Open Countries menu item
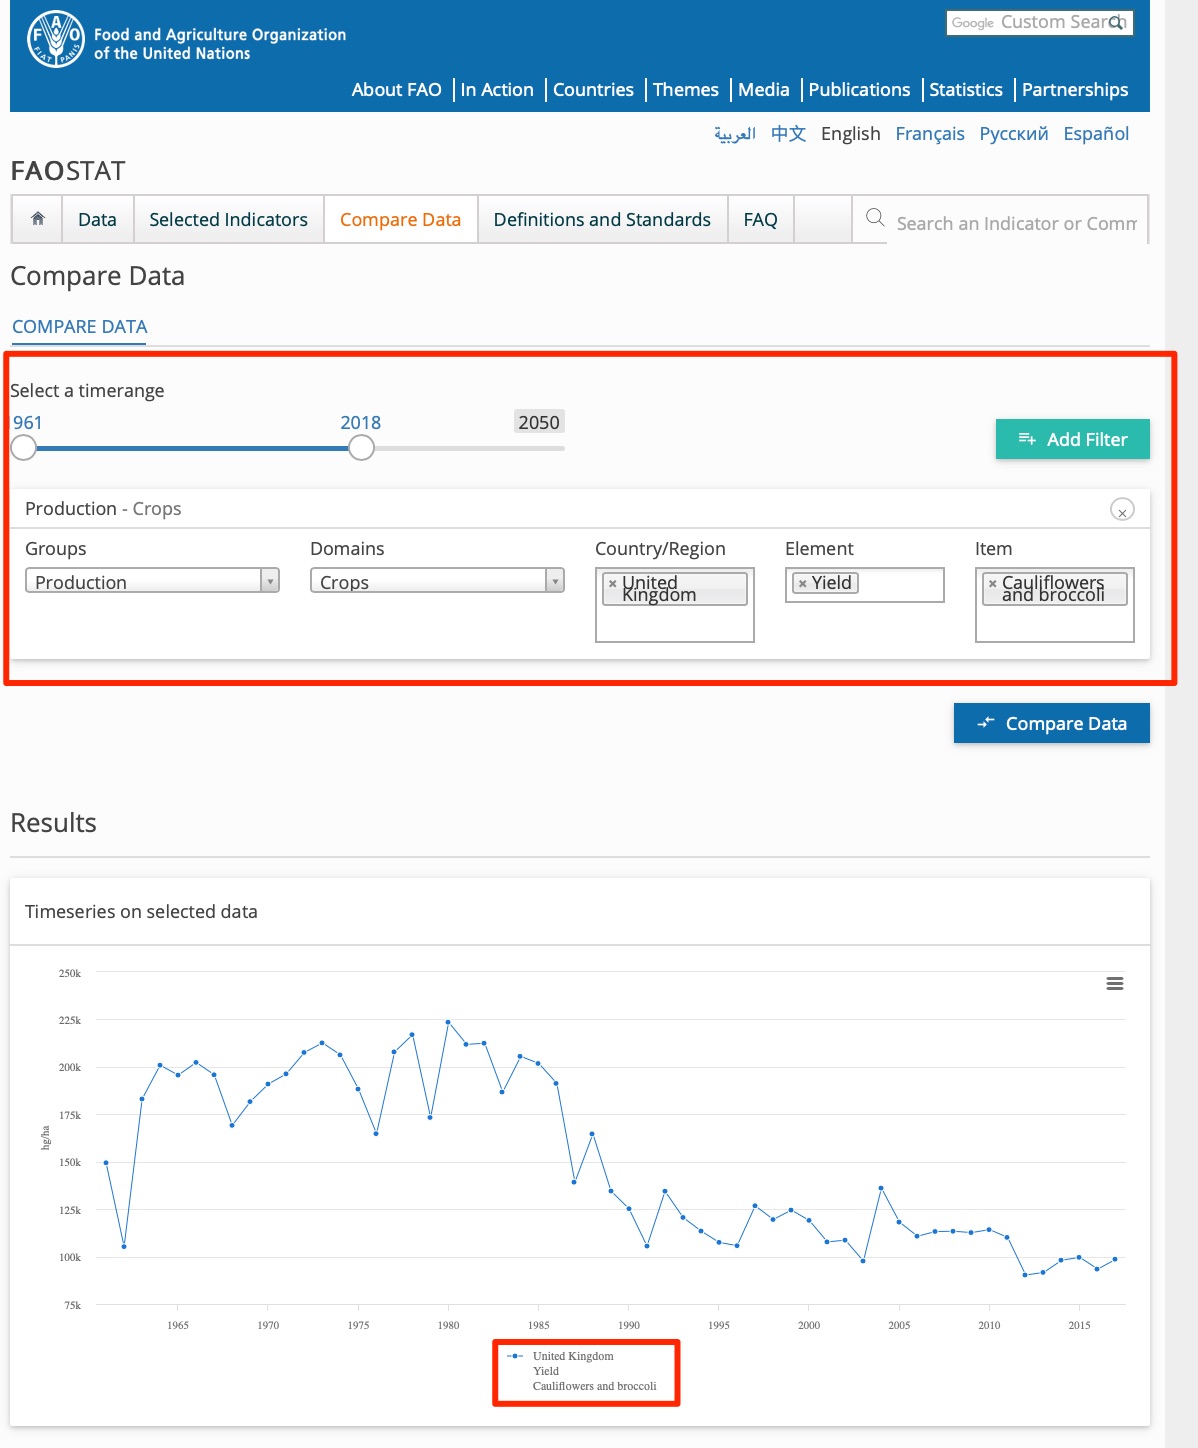Image resolution: width=1198 pixels, height=1448 pixels. point(593,90)
